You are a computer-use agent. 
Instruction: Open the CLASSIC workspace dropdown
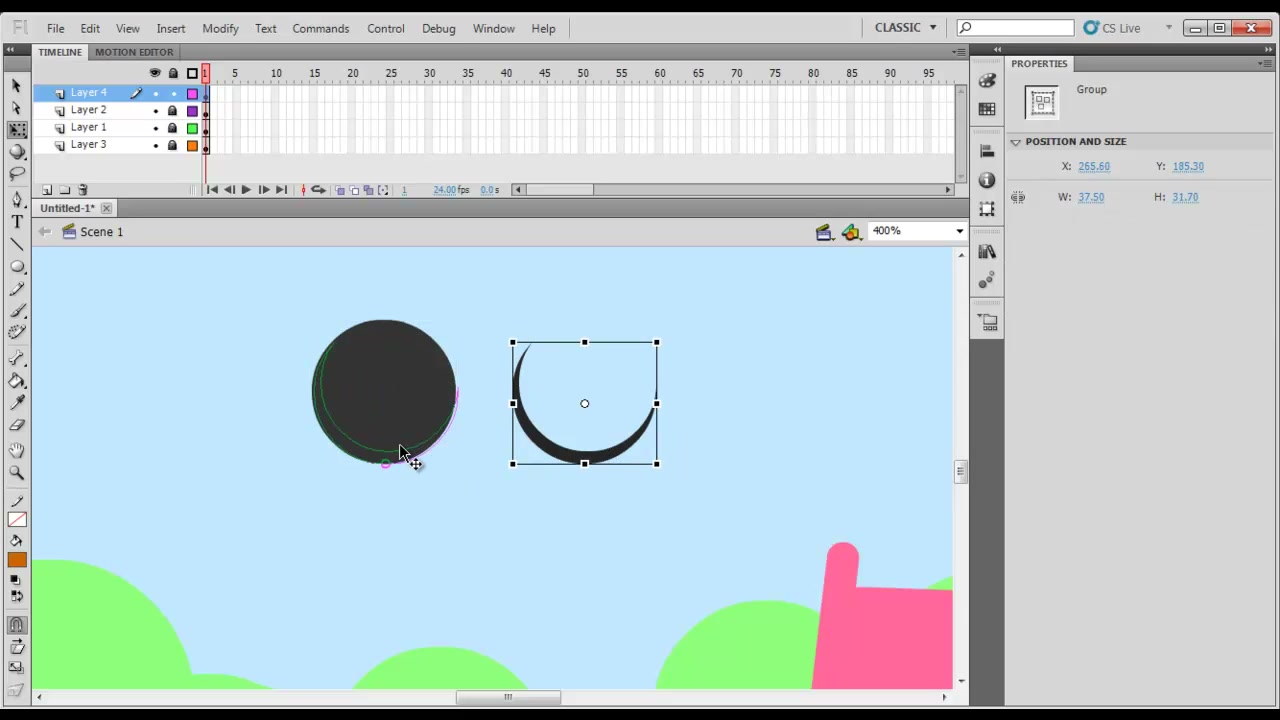point(906,28)
